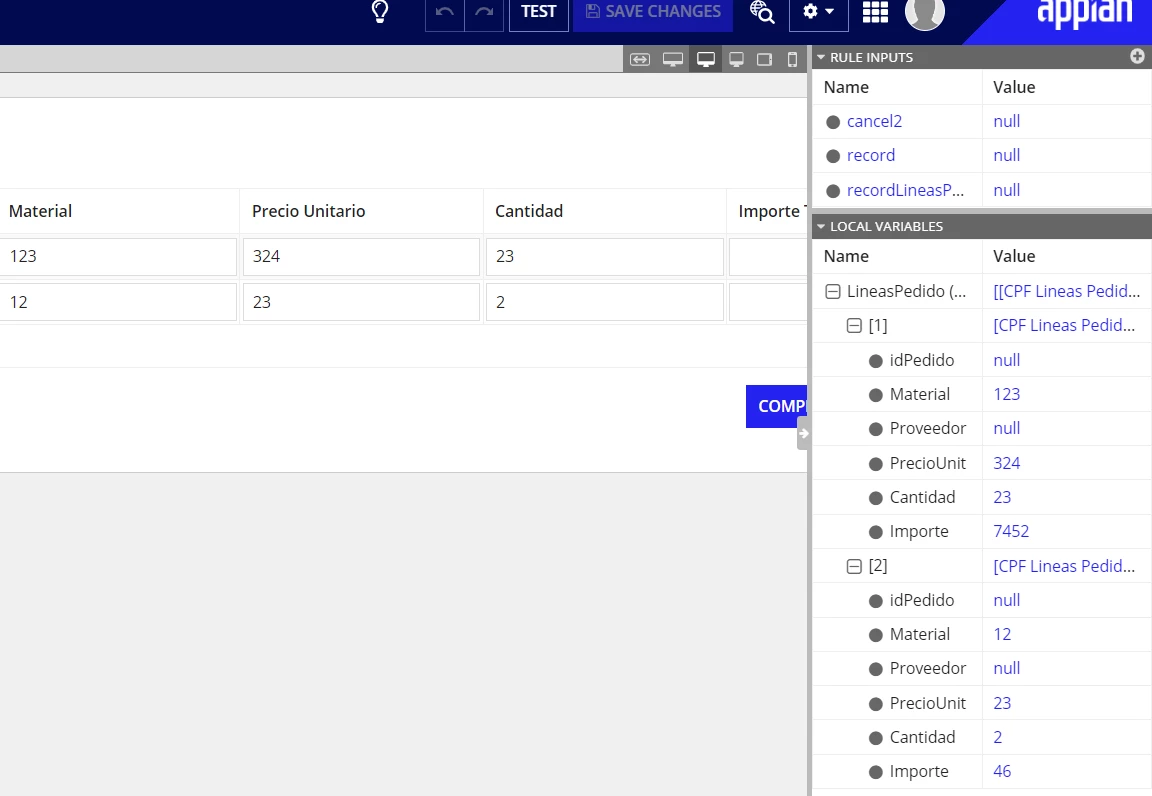This screenshot has height=796, width=1152.
Task: Click the TEST button
Action: click(539, 12)
